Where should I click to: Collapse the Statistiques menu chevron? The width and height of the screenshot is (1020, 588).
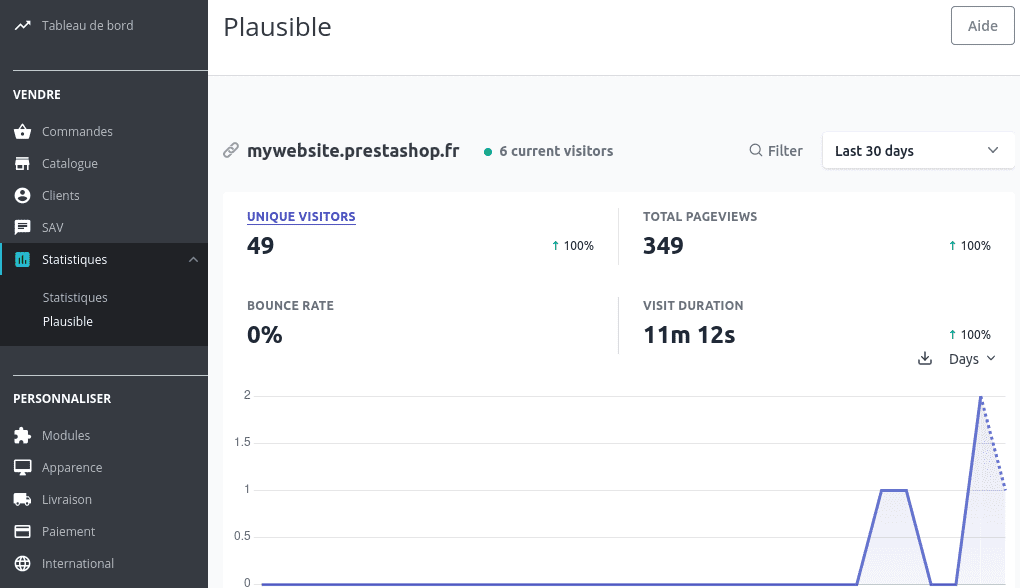pos(193,260)
